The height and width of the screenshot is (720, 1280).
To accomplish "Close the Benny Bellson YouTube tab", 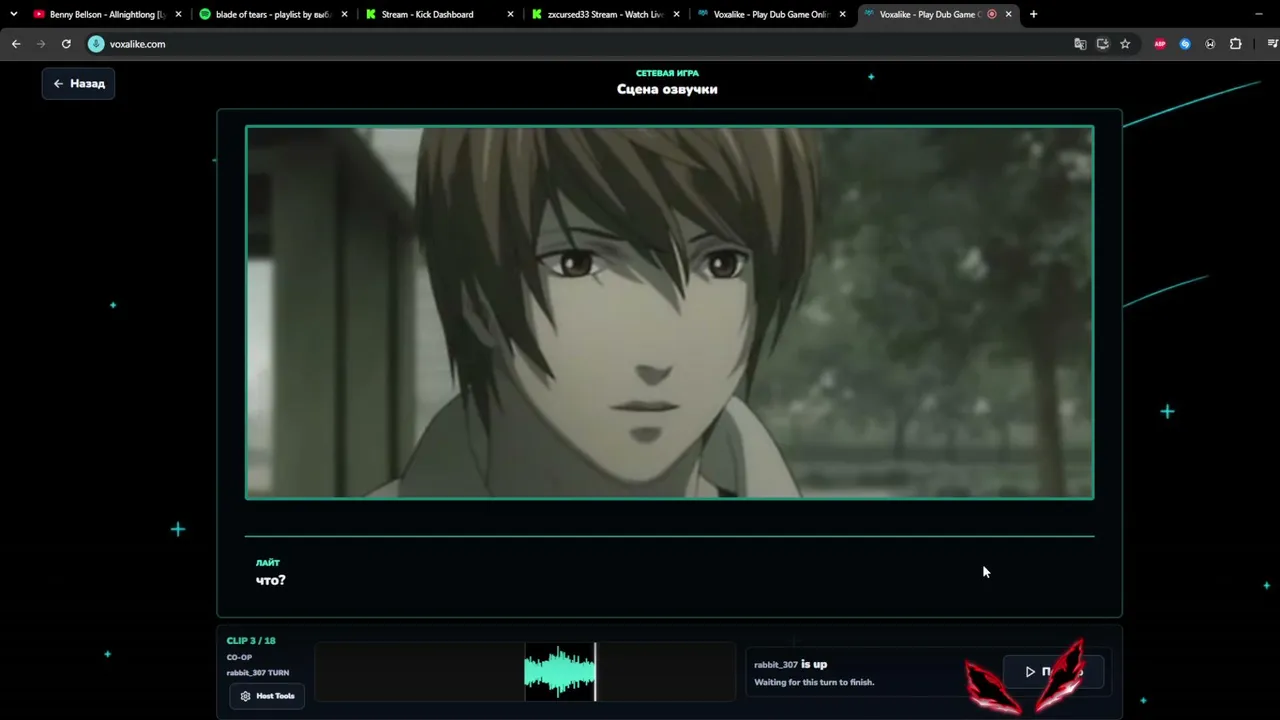I will pos(178,14).
